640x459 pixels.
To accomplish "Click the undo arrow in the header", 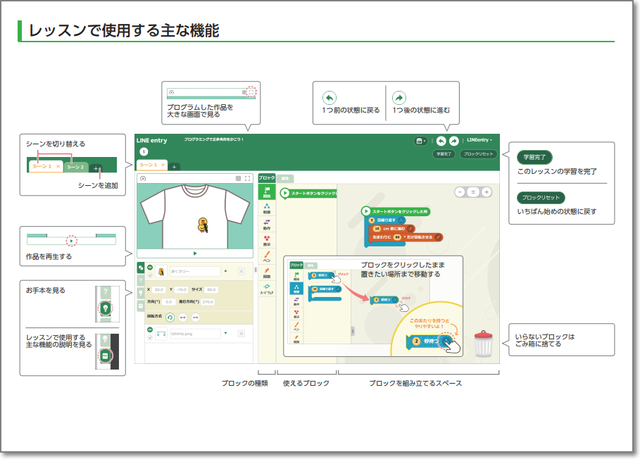I will pyautogui.click(x=440, y=141).
